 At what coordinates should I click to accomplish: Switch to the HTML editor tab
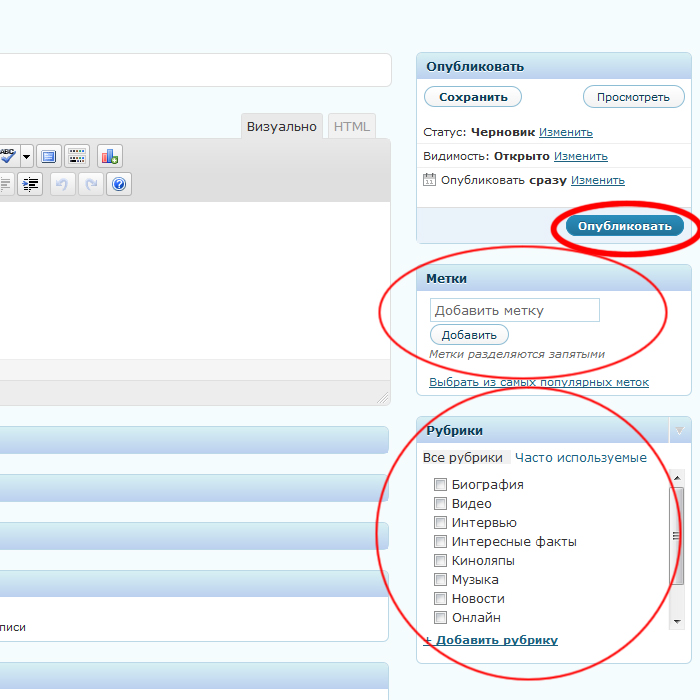351,126
